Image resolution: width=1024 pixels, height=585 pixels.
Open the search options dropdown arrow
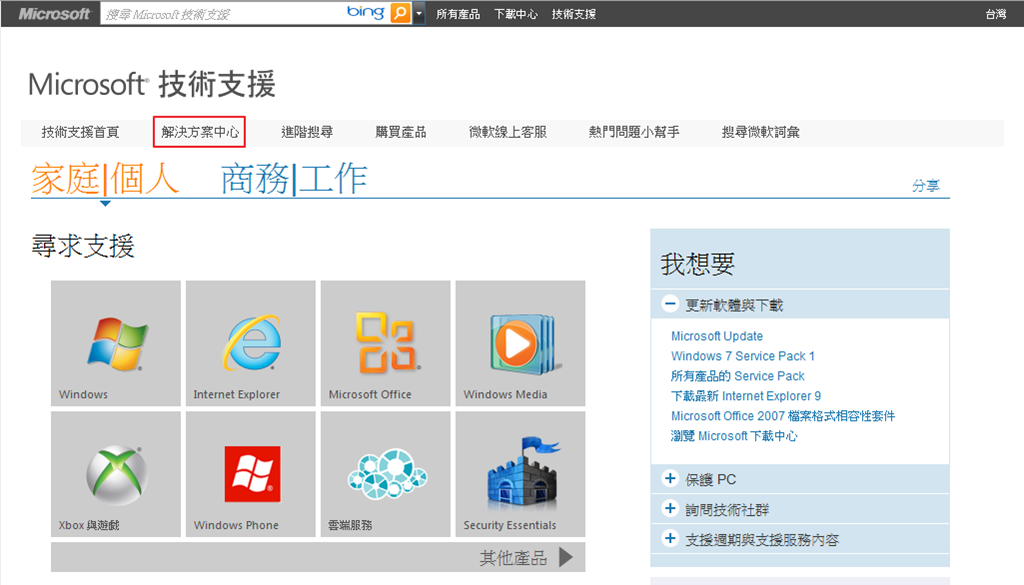tap(419, 13)
